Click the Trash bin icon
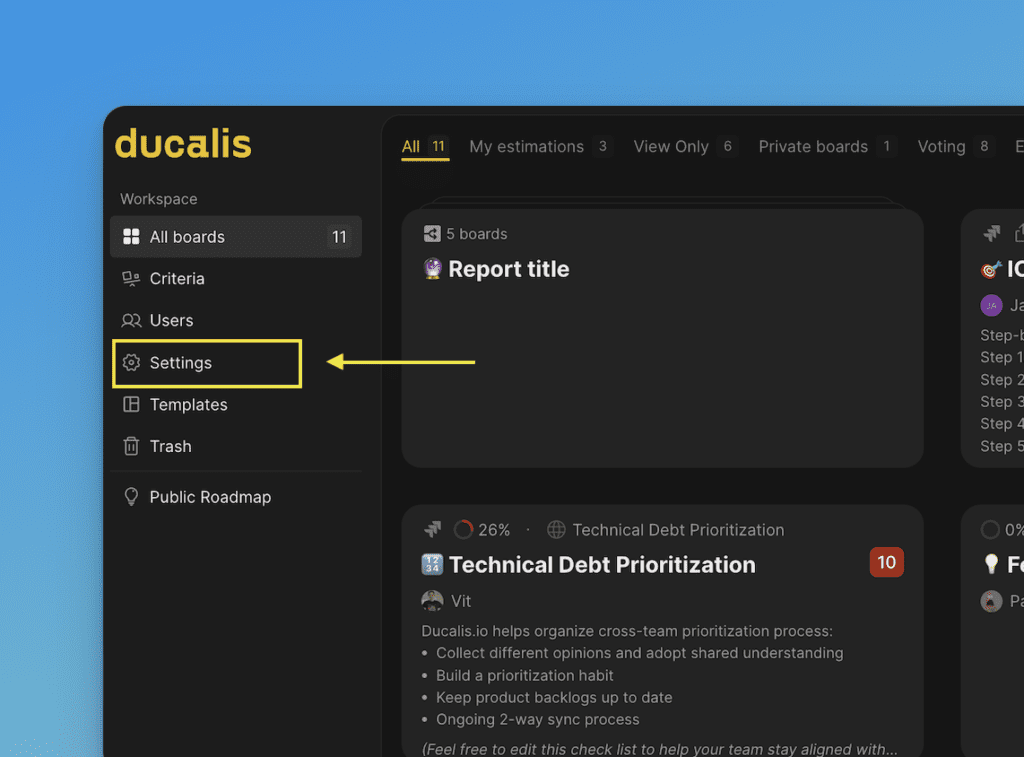This screenshot has height=757, width=1024. click(x=131, y=447)
